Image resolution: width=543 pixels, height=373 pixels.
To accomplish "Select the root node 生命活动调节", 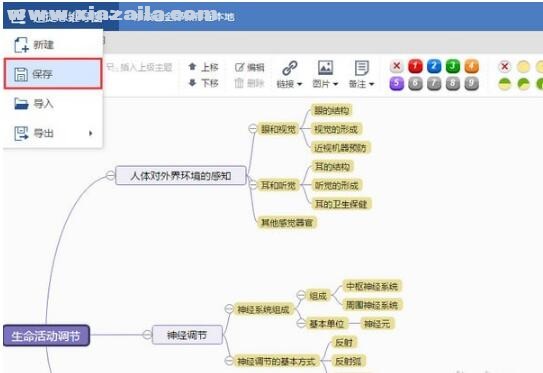I will 46,336.
